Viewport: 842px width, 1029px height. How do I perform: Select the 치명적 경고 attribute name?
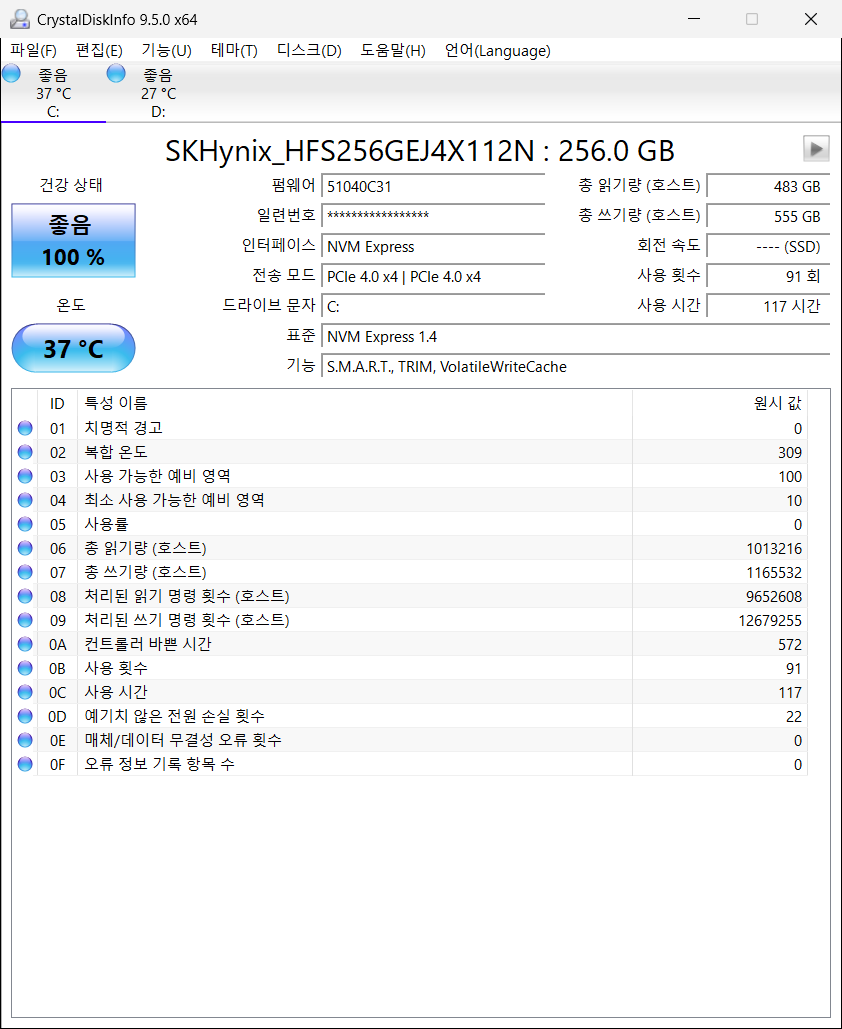123,428
